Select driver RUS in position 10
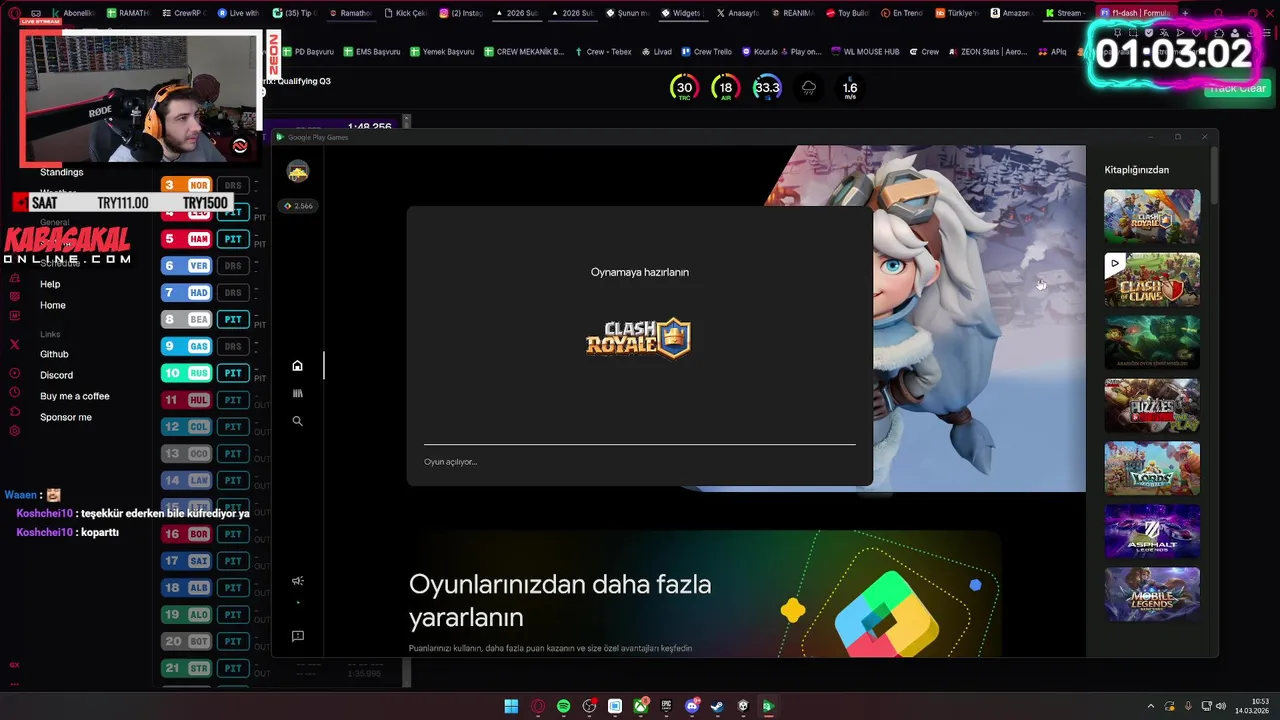The width and height of the screenshot is (1280, 720). point(186,373)
